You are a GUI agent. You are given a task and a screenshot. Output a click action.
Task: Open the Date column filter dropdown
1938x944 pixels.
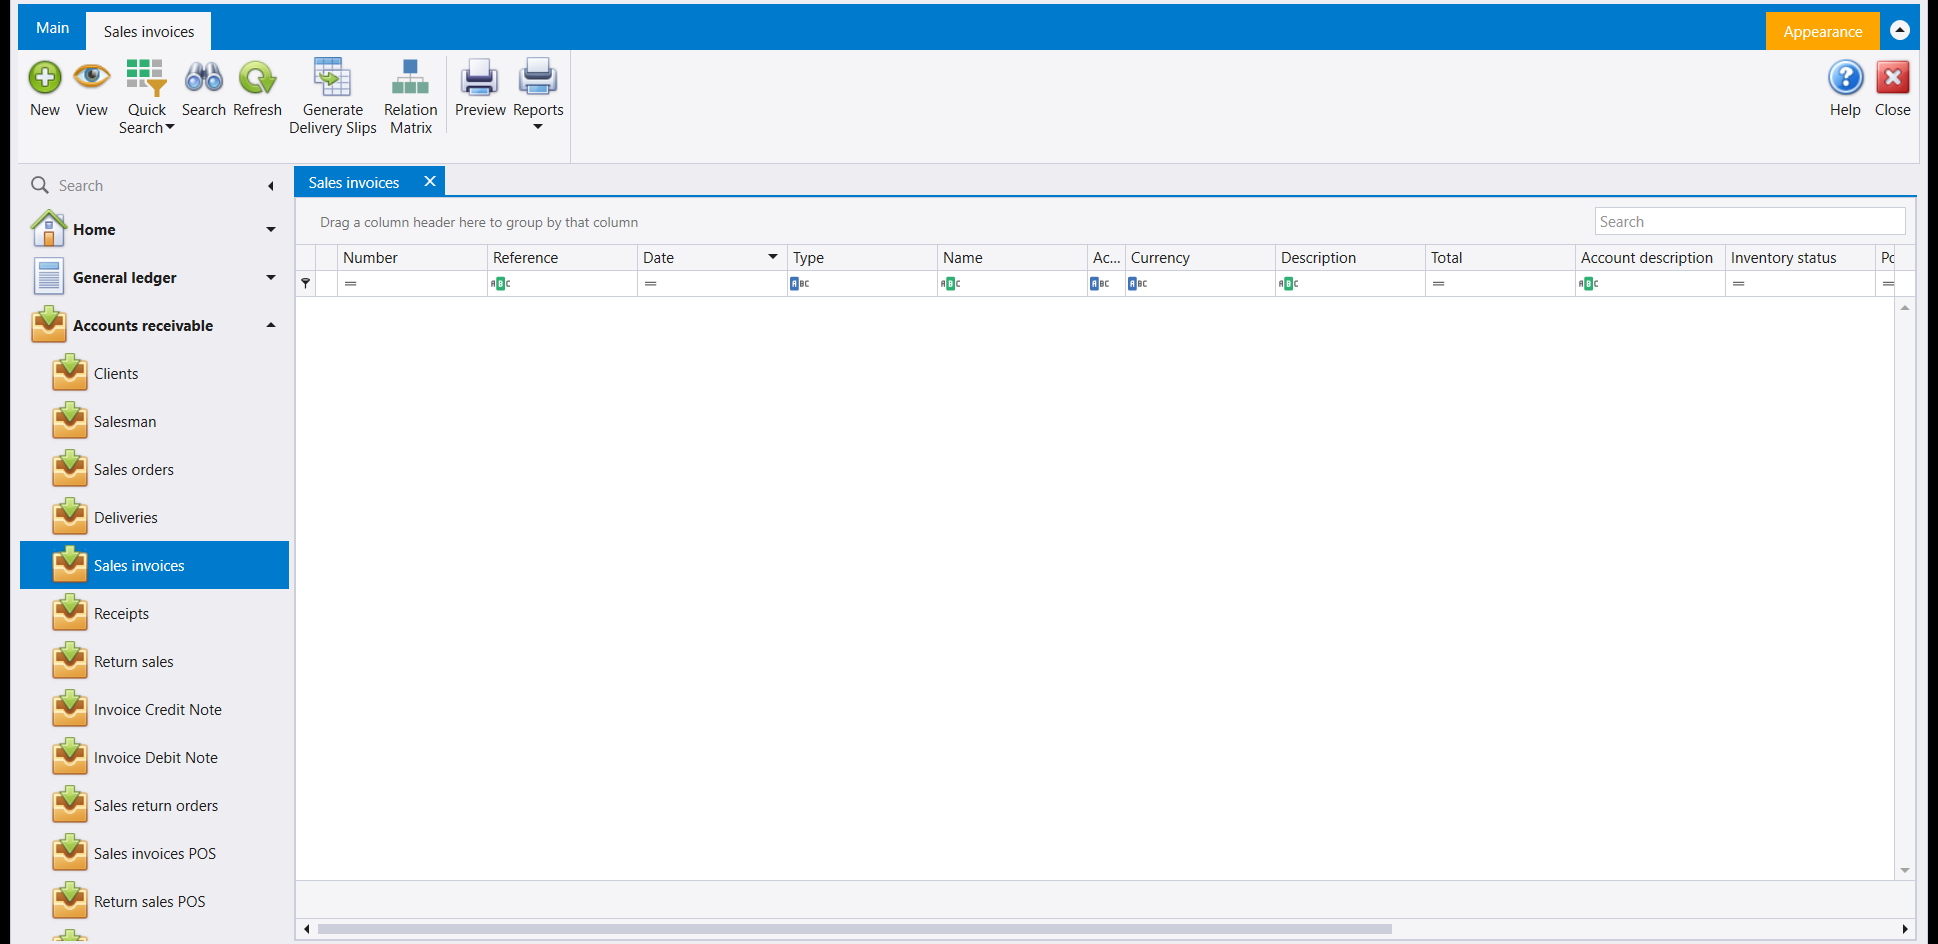772,257
